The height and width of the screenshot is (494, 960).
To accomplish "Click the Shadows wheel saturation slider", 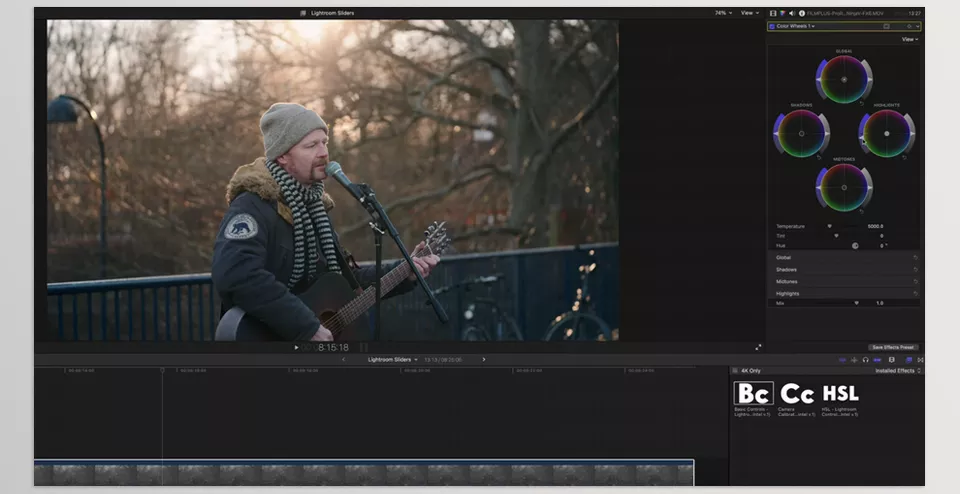I will 776,133.
